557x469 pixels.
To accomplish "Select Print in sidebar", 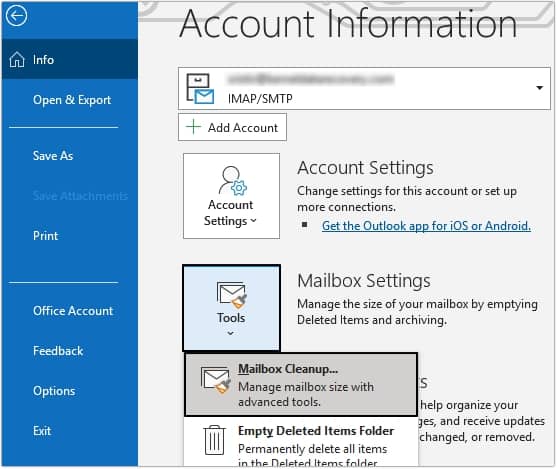I will [x=45, y=236].
